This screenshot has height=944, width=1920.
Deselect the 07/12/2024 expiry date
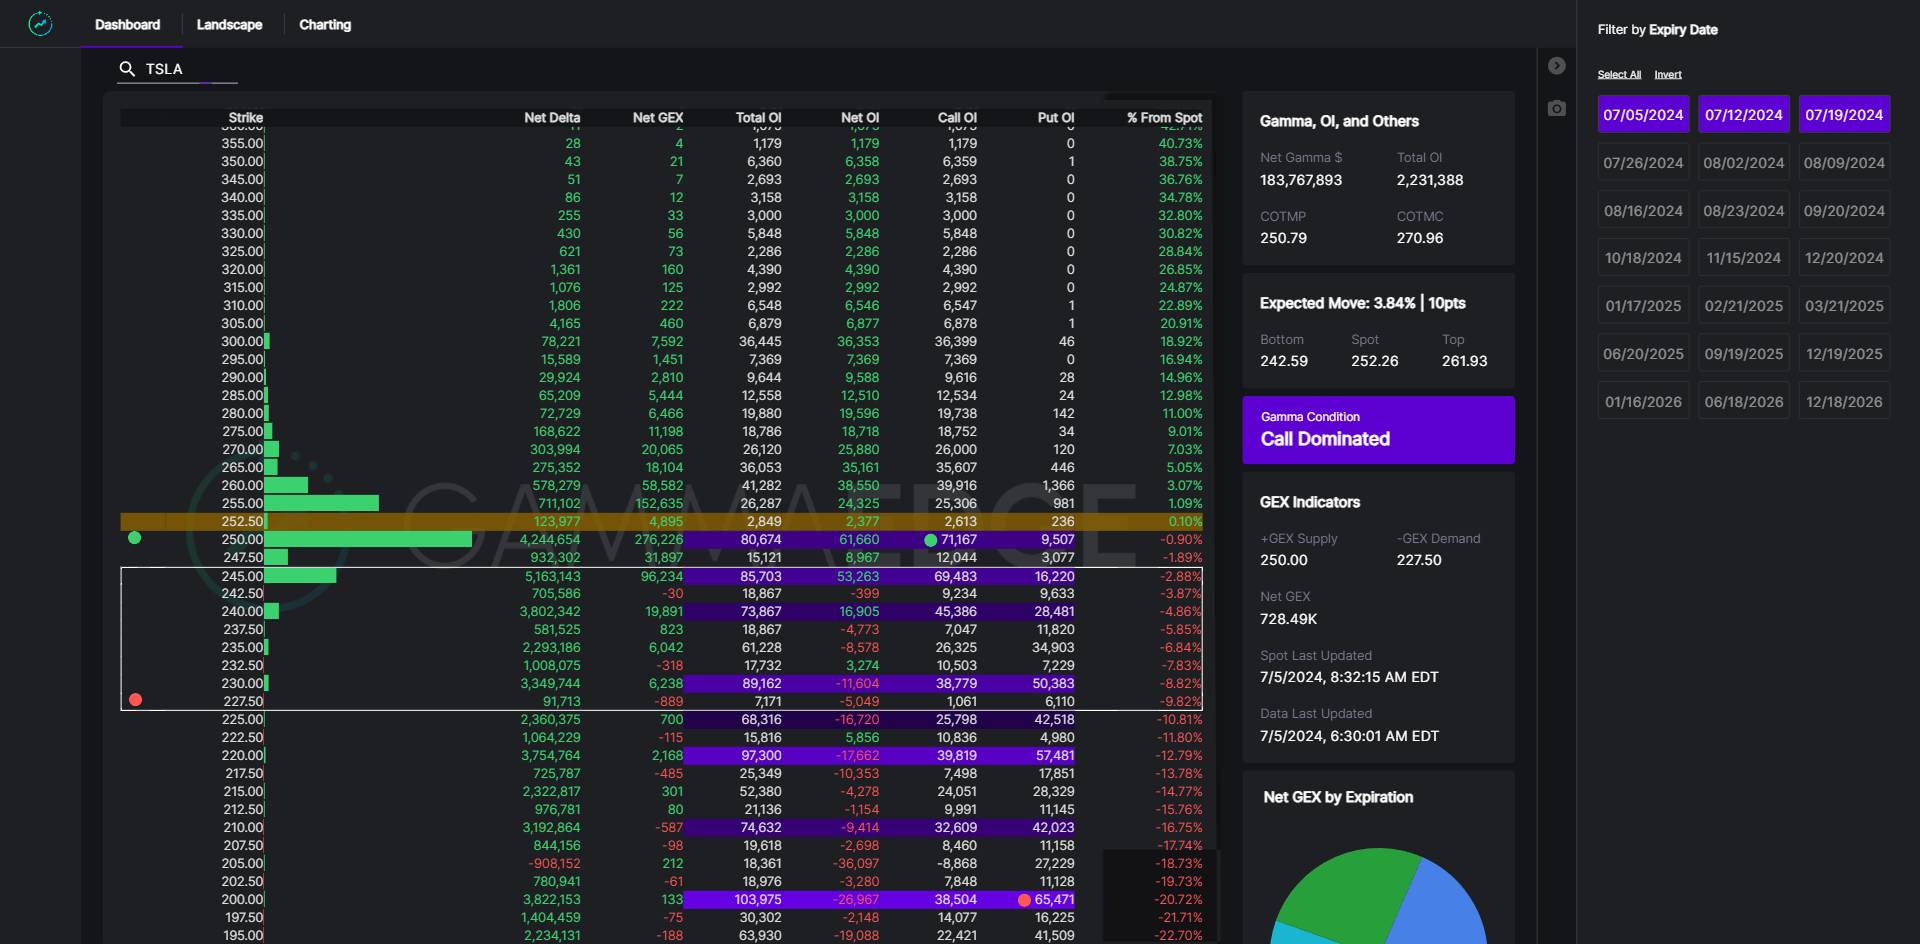click(x=1743, y=115)
